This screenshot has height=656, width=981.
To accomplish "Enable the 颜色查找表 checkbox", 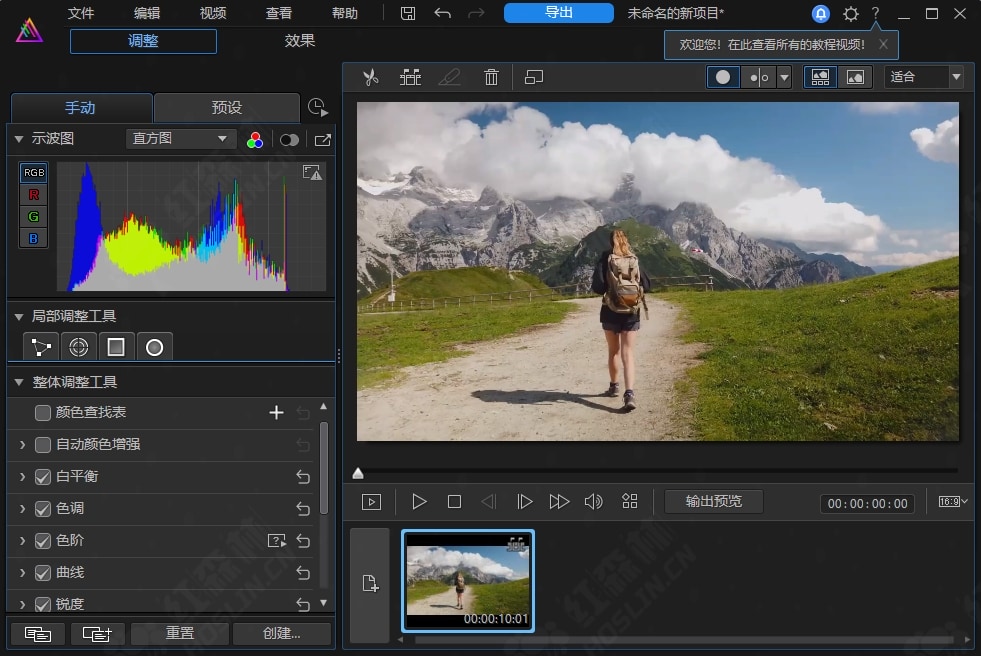I will click(43, 413).
